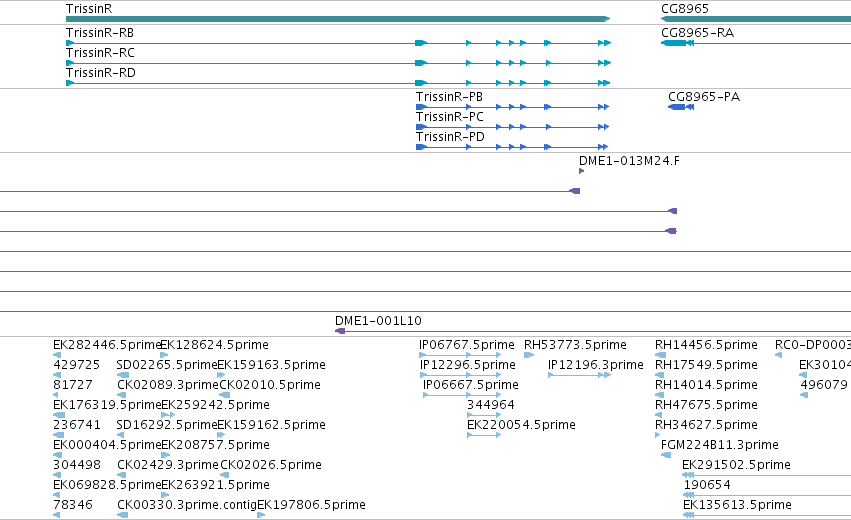Screen dimensions: 851x520
Task: Open the DME1-001L10 BAC clone label
Action: click(378, 321)
